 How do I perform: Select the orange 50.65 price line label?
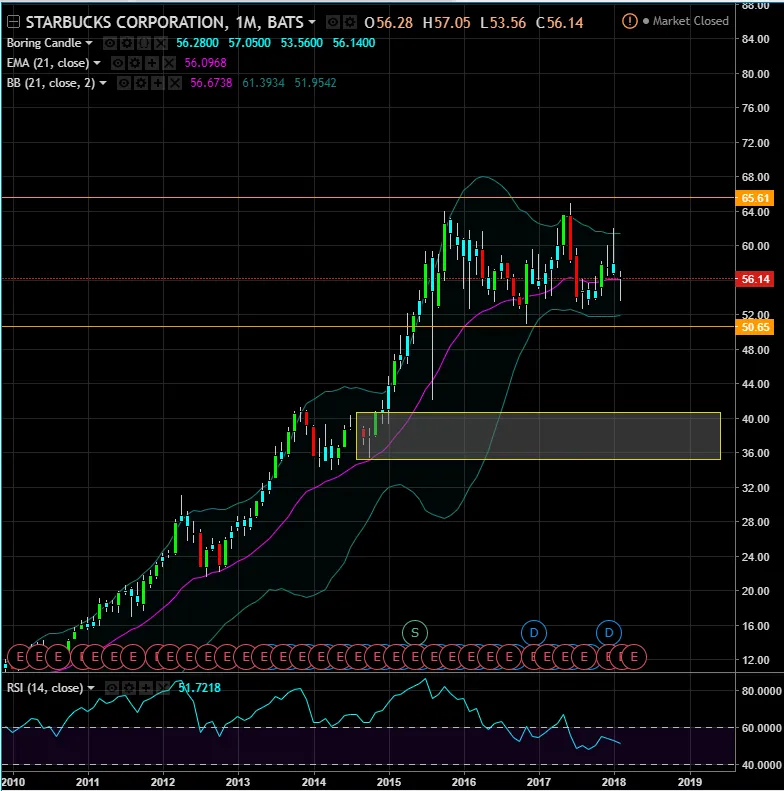[754, 327]
